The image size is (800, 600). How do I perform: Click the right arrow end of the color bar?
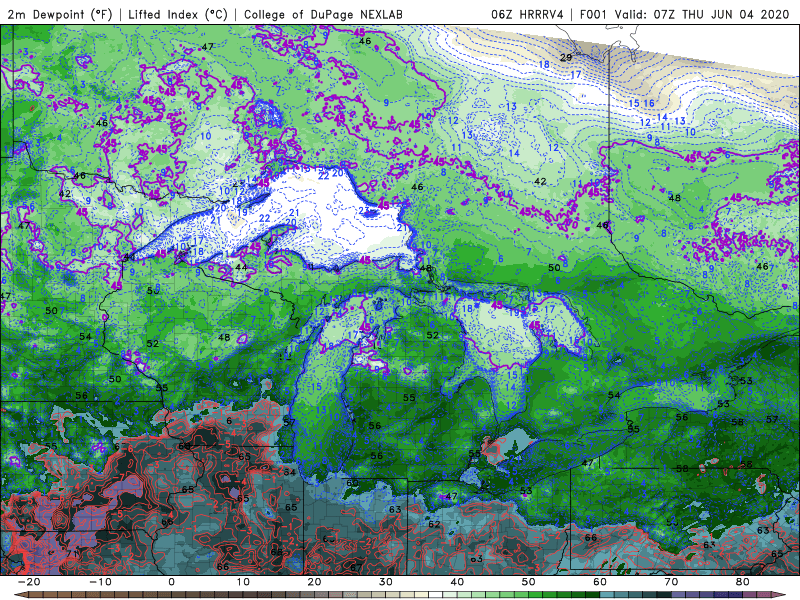(x=779, y=594)
